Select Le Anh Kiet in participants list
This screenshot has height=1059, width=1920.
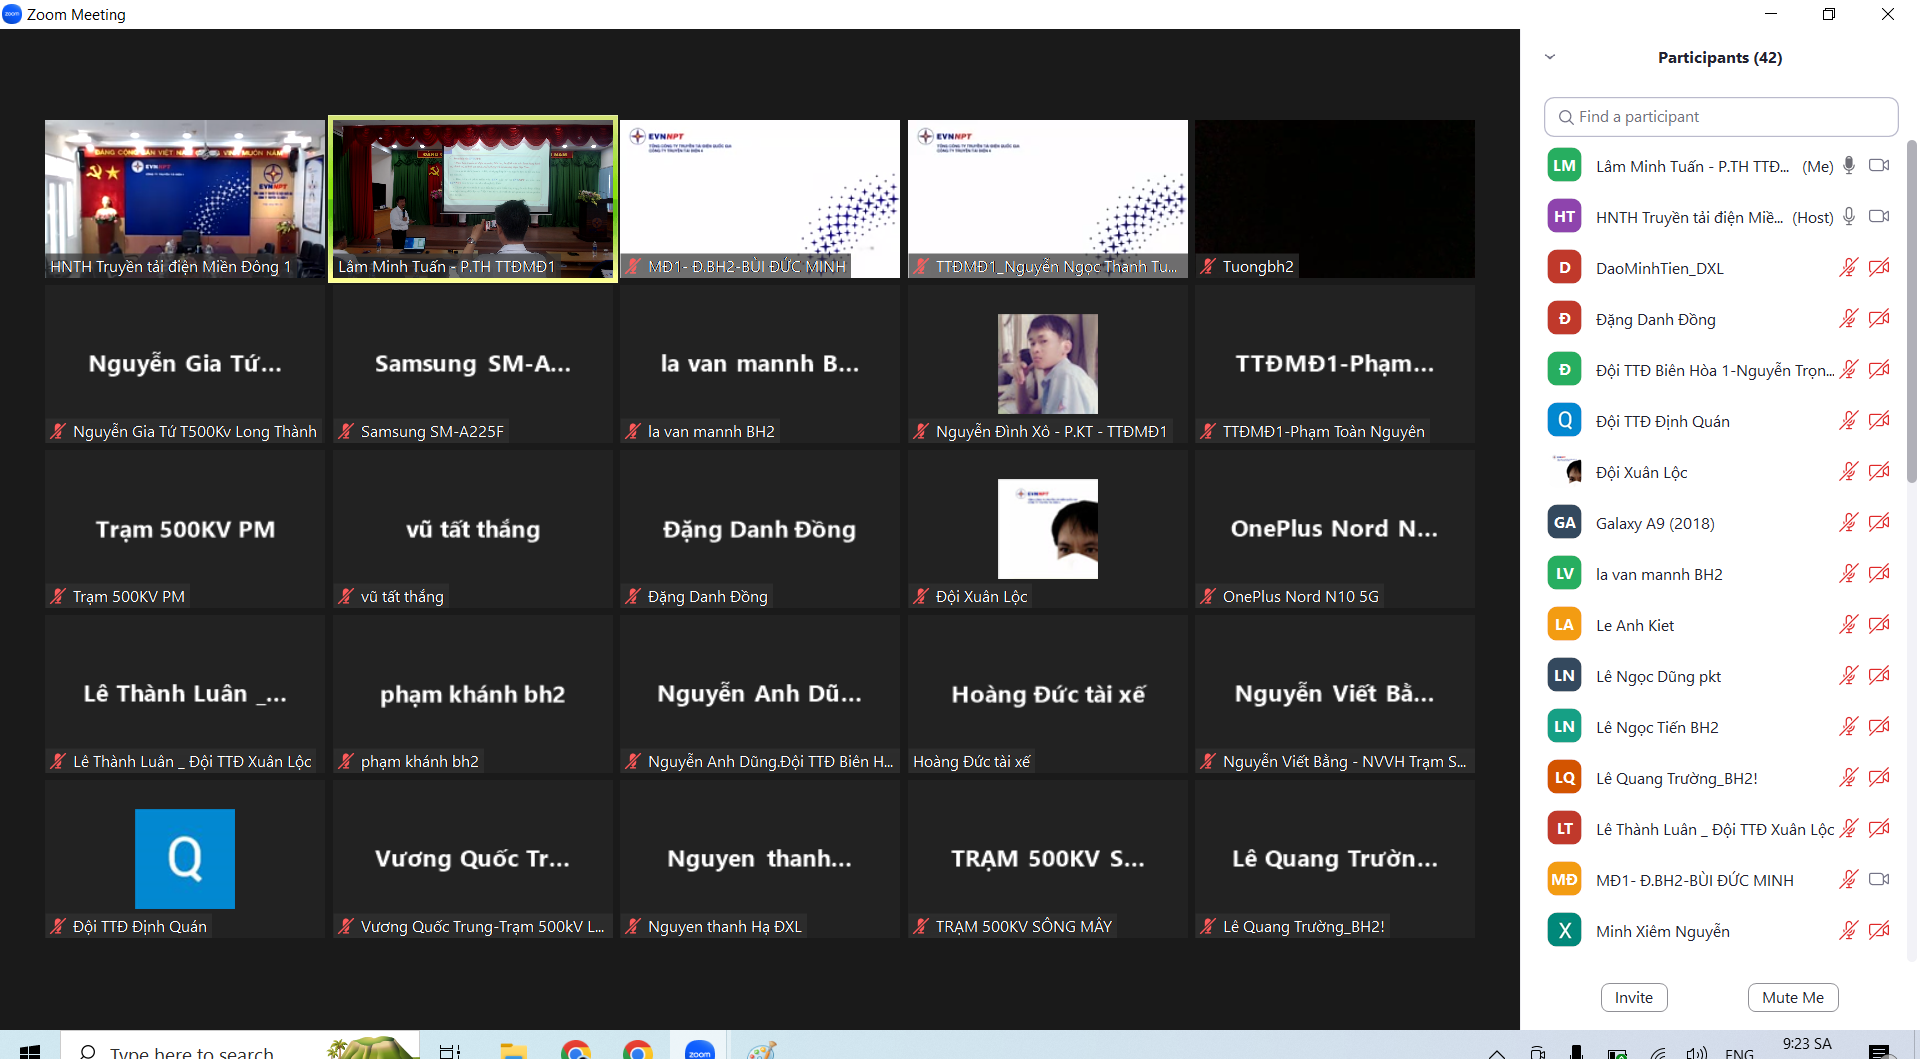coord(1635,625)
